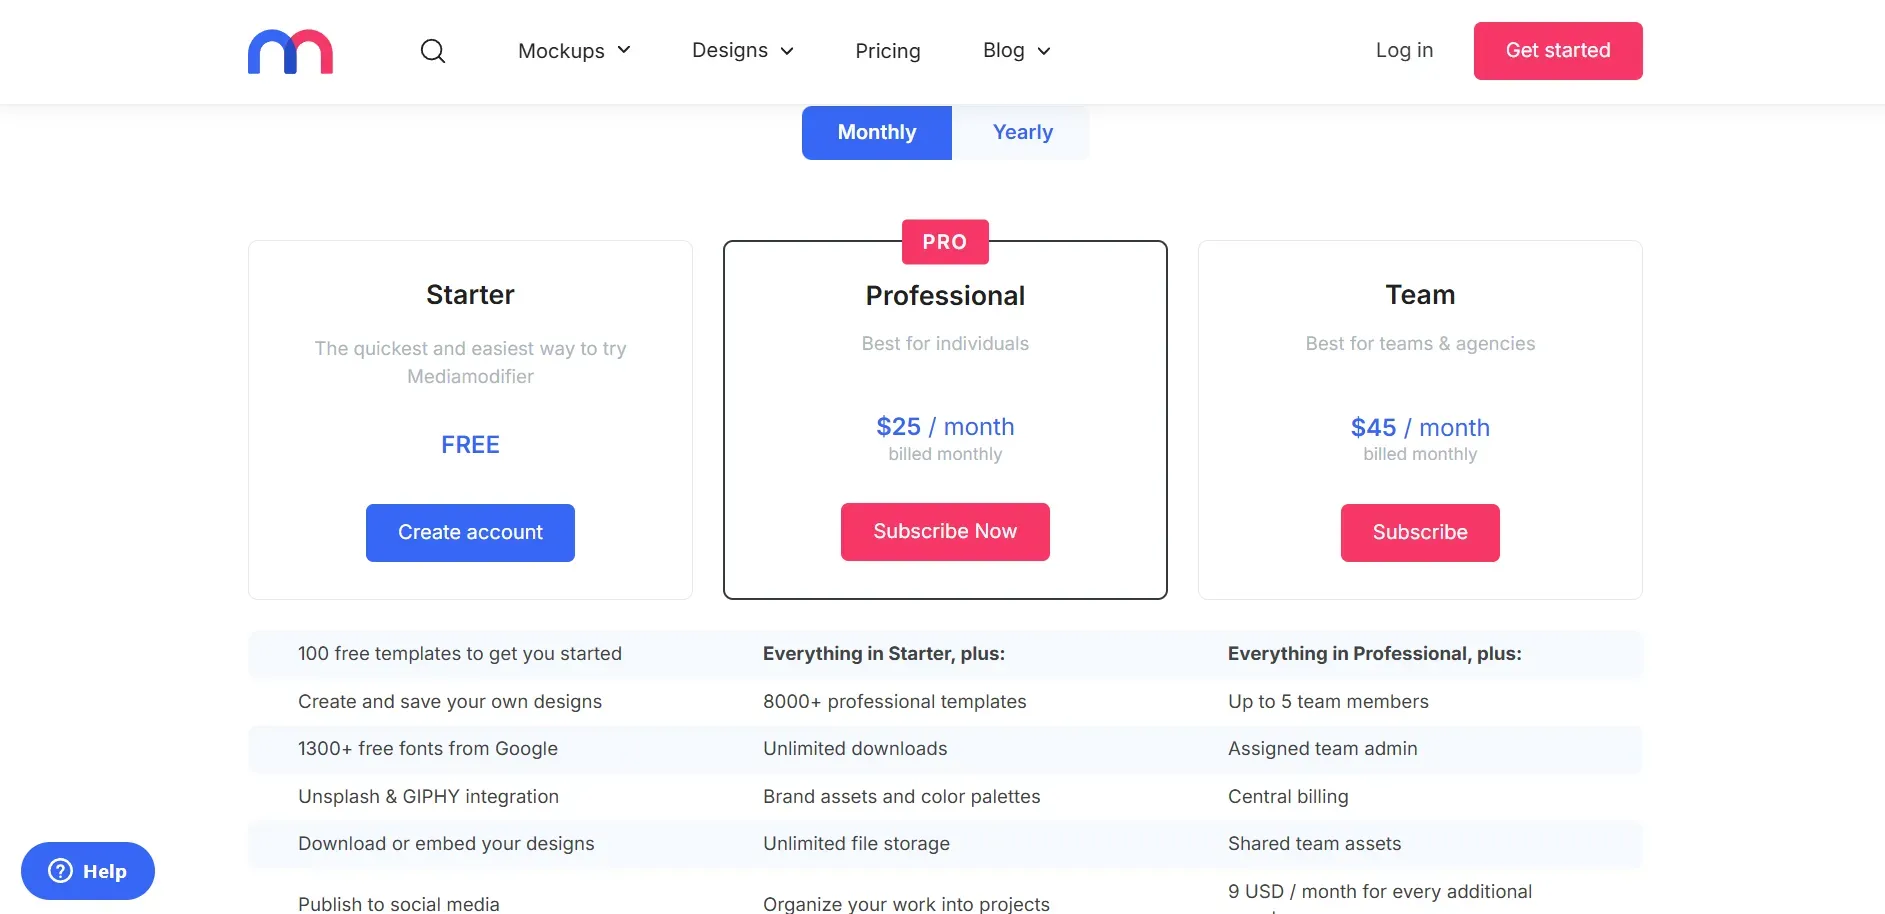This screenshot has width=1885, height=914.
Task: Create a free Starter account
Action: 470,532
